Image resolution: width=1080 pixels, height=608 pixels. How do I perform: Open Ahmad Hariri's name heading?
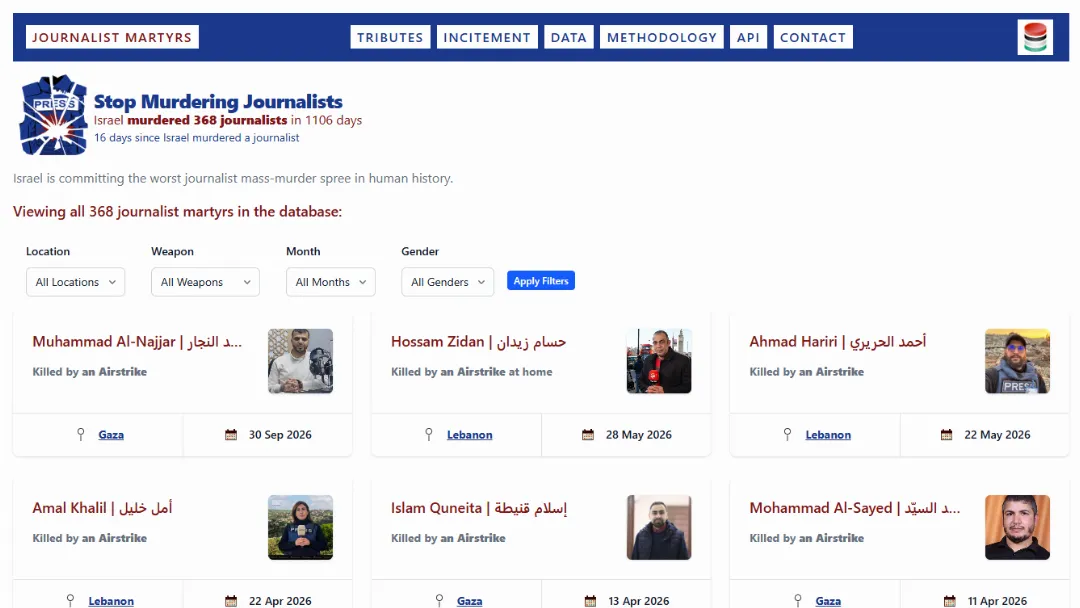[x=838, y=342]
